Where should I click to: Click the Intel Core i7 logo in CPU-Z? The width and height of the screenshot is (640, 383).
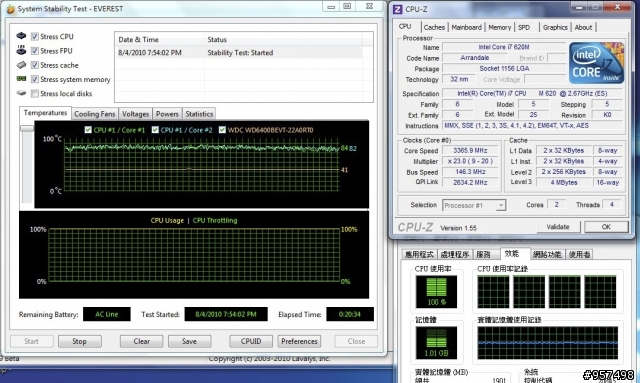coord(596,63)
